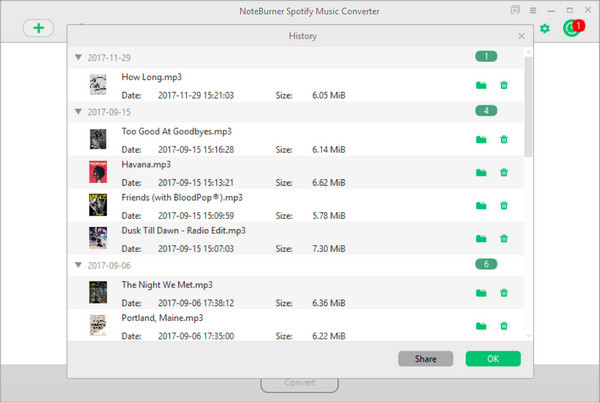Open folder for Too Good At Goodbyes.mp3
Screen dimensions: 600x402
481,140
